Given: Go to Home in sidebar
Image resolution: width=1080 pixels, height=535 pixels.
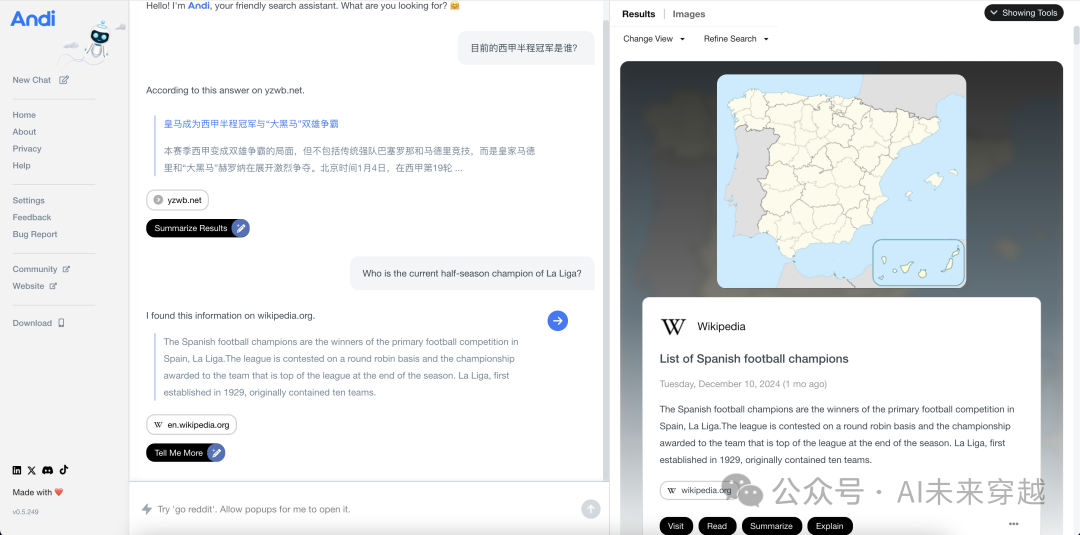Looking at the screenshot, I should [x=24, y=115].
